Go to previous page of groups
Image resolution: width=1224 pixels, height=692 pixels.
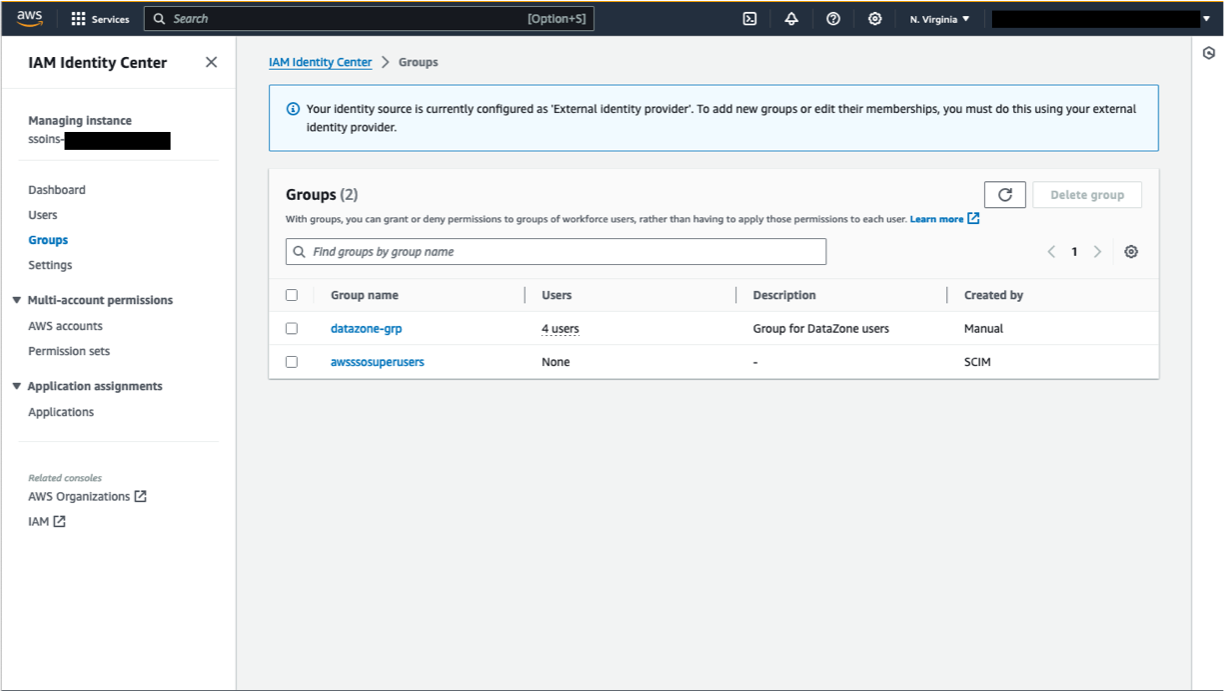[x=1051, y=252]
